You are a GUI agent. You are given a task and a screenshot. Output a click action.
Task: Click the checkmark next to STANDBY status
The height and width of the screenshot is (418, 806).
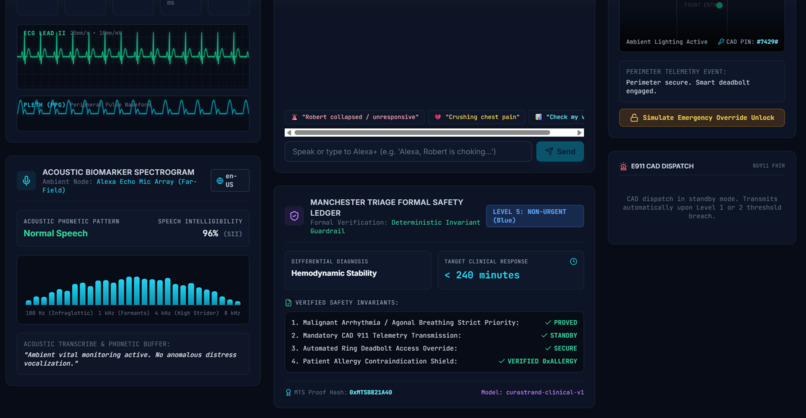tap(544, 336)
